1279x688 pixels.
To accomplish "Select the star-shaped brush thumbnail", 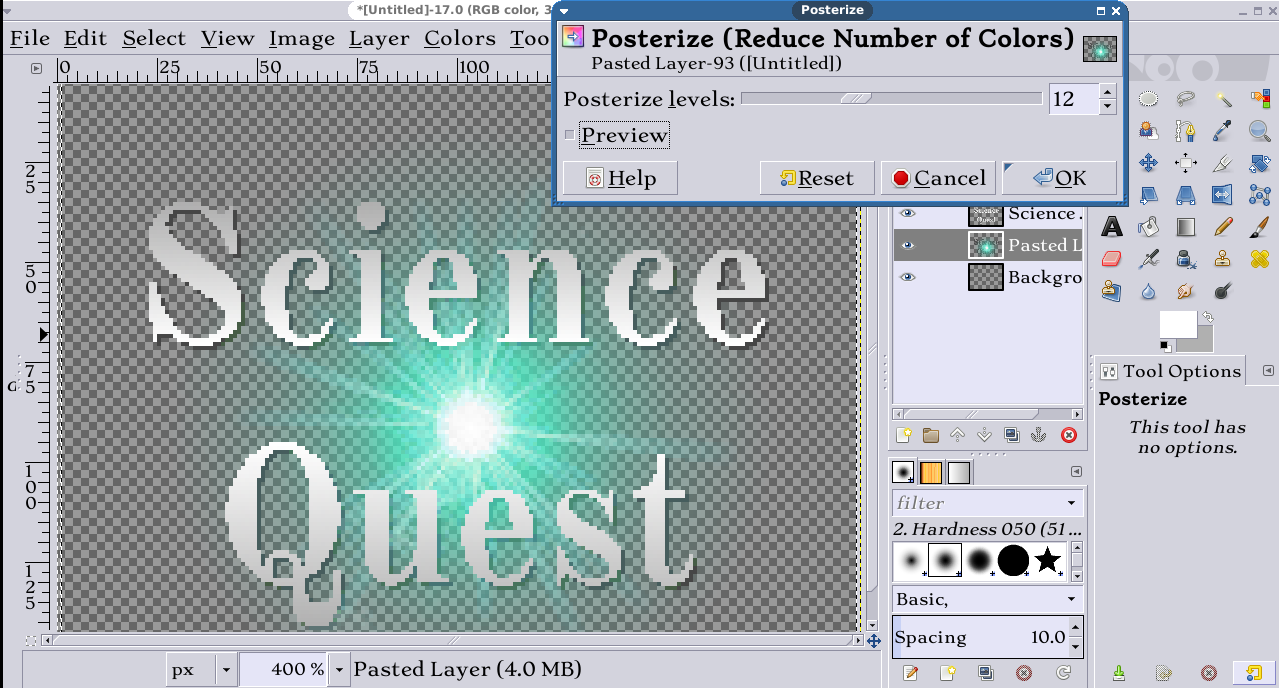I will click(x=1048, y=562).
